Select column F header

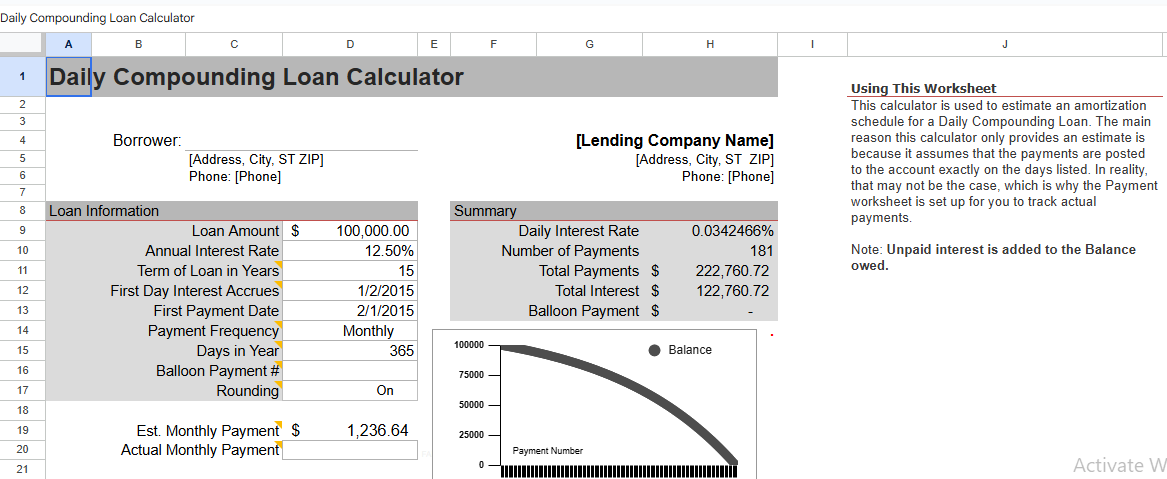pos(493,45)
